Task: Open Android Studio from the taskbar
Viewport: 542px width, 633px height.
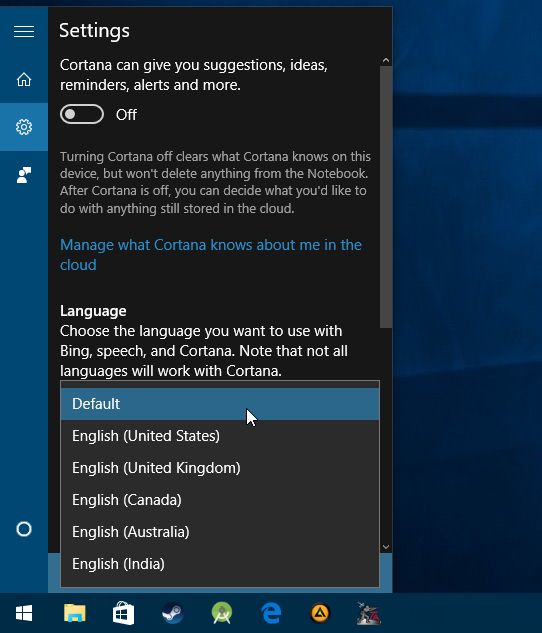Action: 222,613
